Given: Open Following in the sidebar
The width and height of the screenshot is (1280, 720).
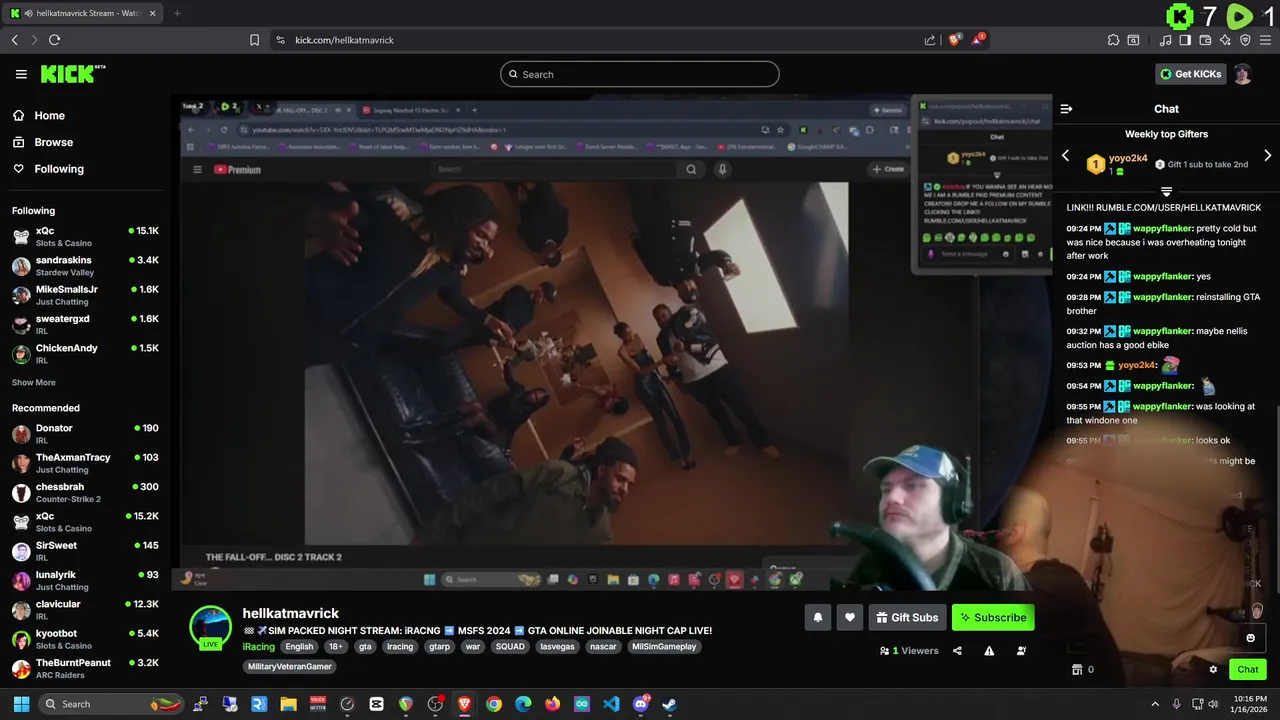Looking at the screenshot, I should point(49,169).
